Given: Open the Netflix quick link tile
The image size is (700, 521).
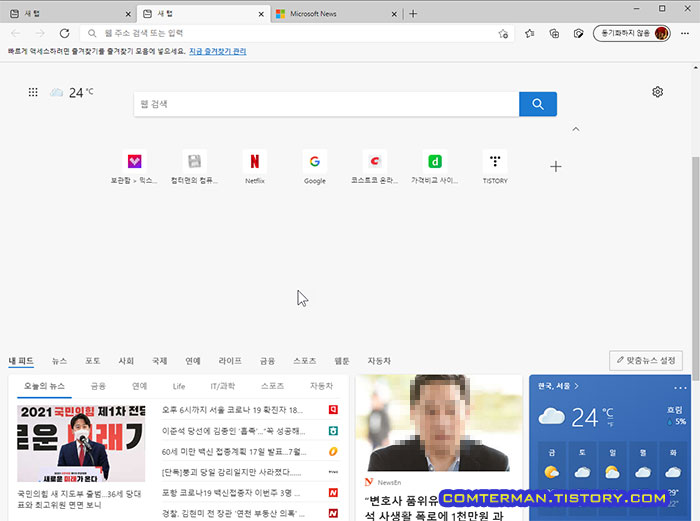Looking at the screenshot, I should pyautogui.click(x=254, y=167).
